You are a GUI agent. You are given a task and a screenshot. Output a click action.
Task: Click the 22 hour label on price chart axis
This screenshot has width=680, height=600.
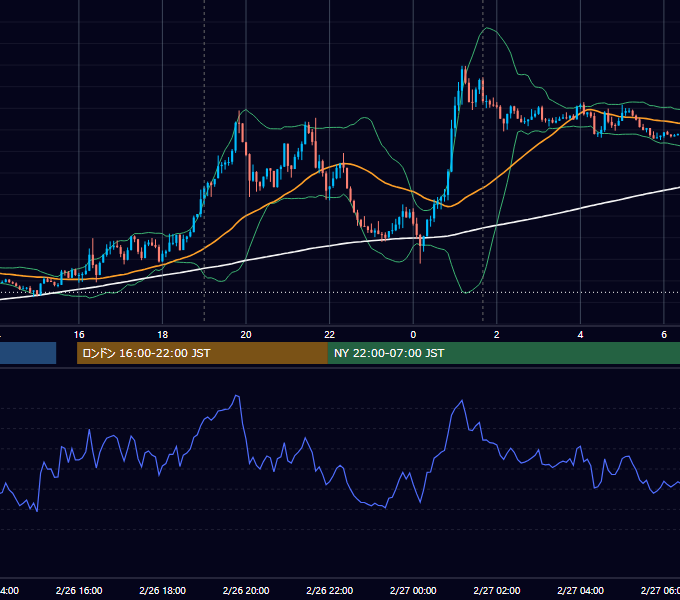(x=330, y=335)
